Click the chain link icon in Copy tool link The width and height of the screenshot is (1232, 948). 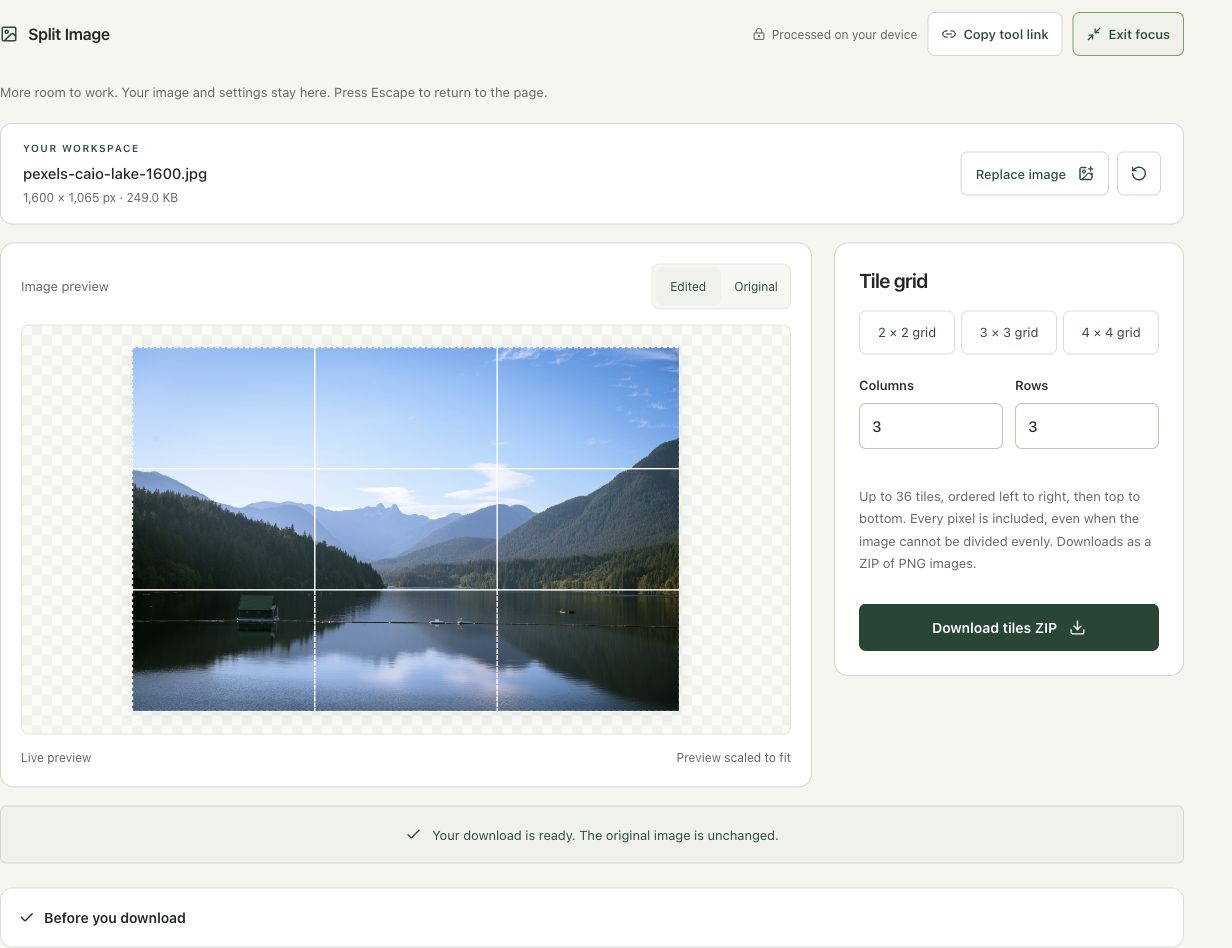(x=949, y=34)
